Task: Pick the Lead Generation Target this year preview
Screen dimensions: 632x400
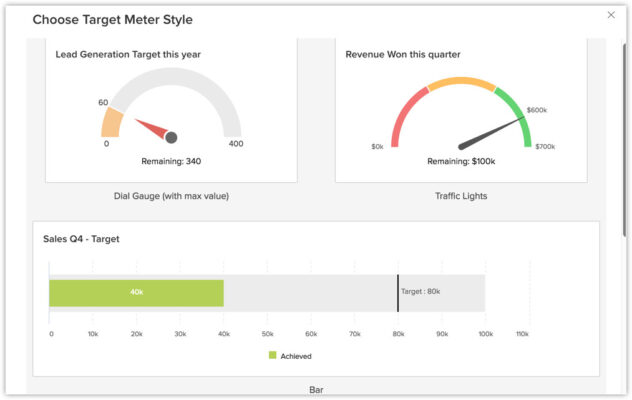Action: click(171, 110)
